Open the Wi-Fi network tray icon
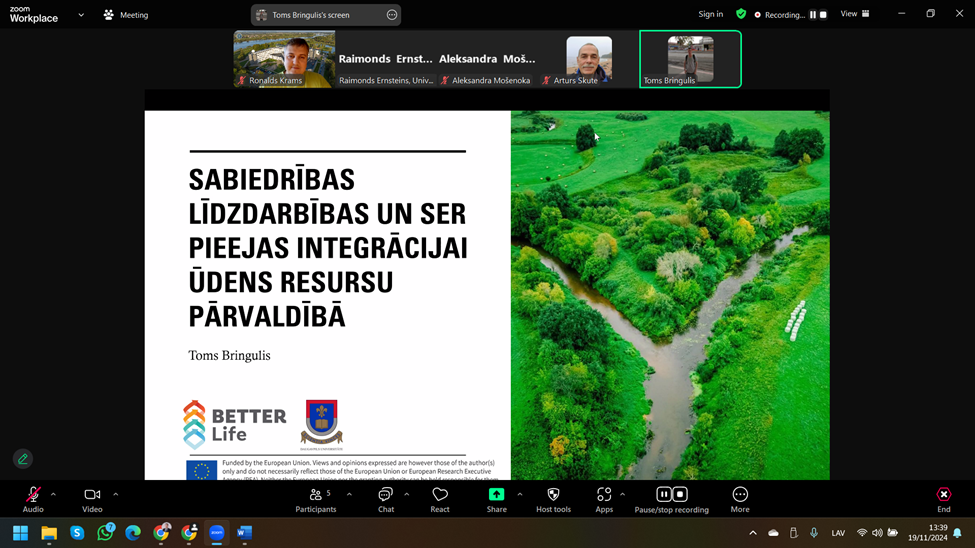The image size is (975, 548). (862, 533)
